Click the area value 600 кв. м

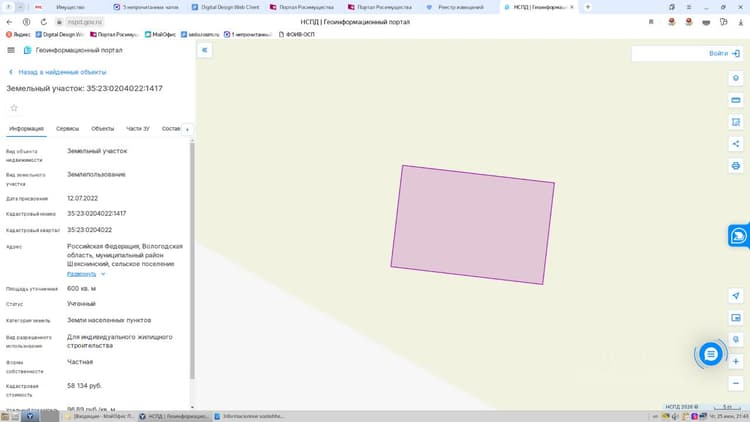coord(81,289)
